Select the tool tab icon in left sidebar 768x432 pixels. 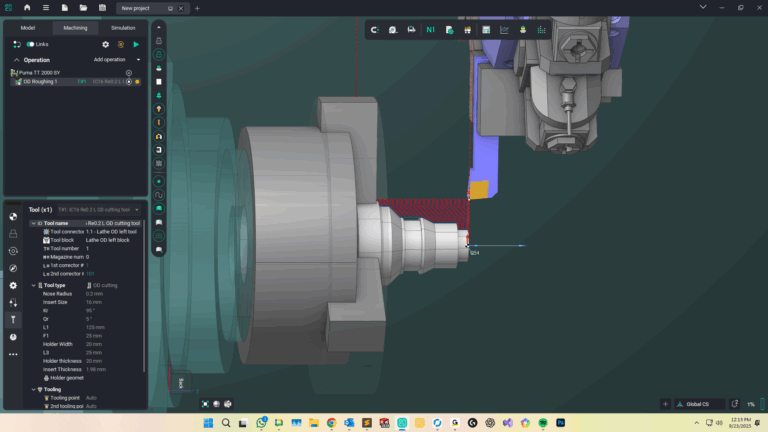(x=13, y=320)
